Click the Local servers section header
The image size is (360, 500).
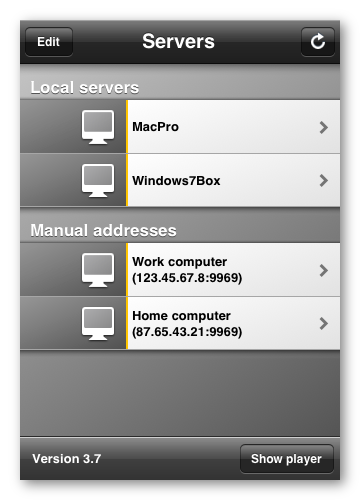click(85, 88)
